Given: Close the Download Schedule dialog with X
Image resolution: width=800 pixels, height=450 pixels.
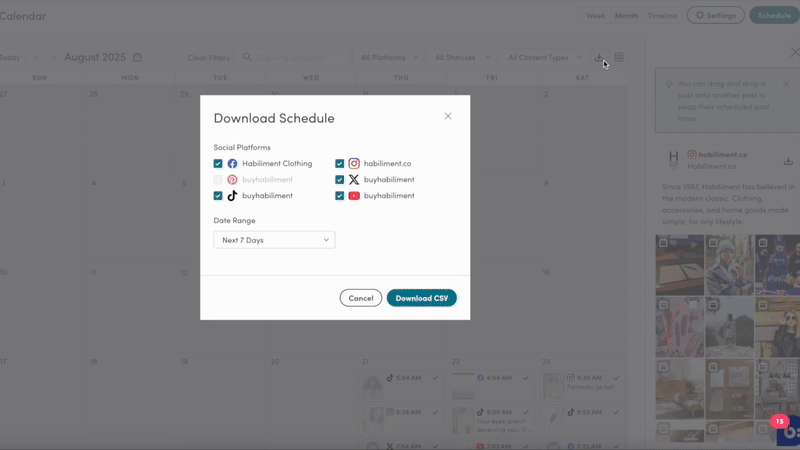Looking at the screenshot, I should [x=448, y=116].
